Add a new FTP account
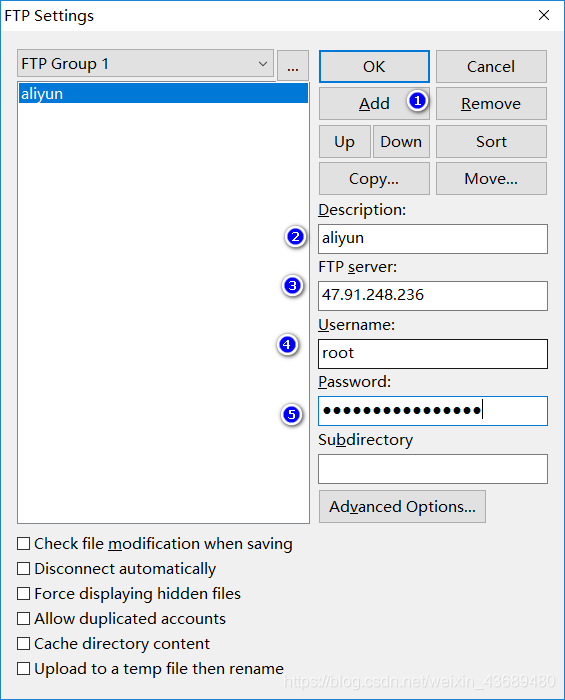Viewport: 565px width, 700px height. 374,104
